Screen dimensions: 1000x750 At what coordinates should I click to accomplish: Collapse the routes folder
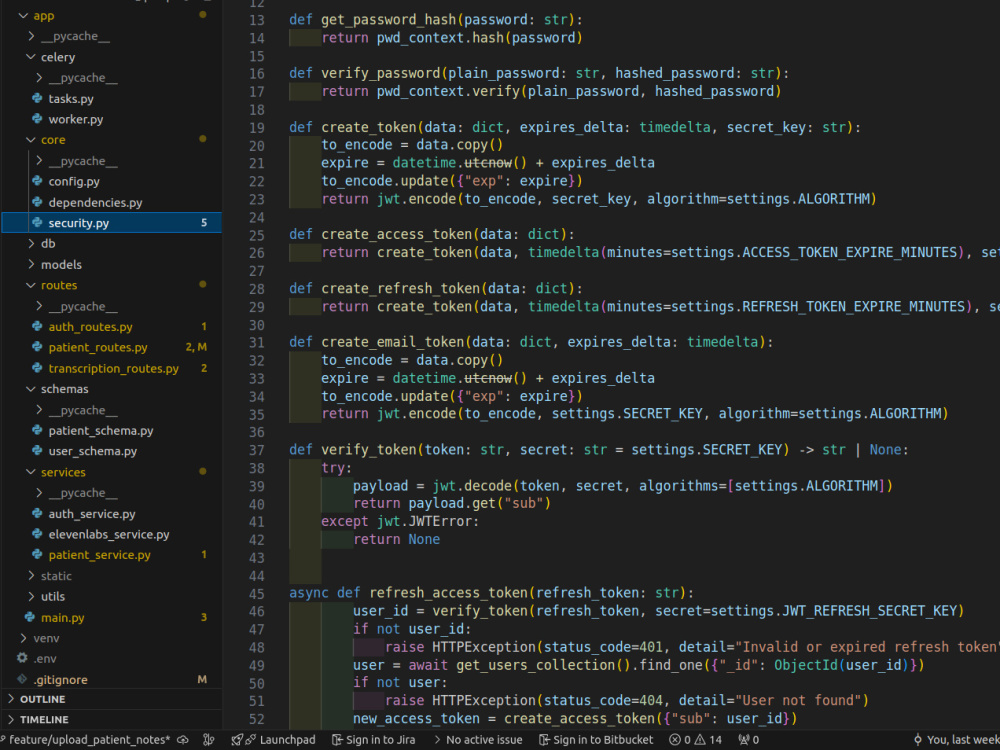(31, 285)
